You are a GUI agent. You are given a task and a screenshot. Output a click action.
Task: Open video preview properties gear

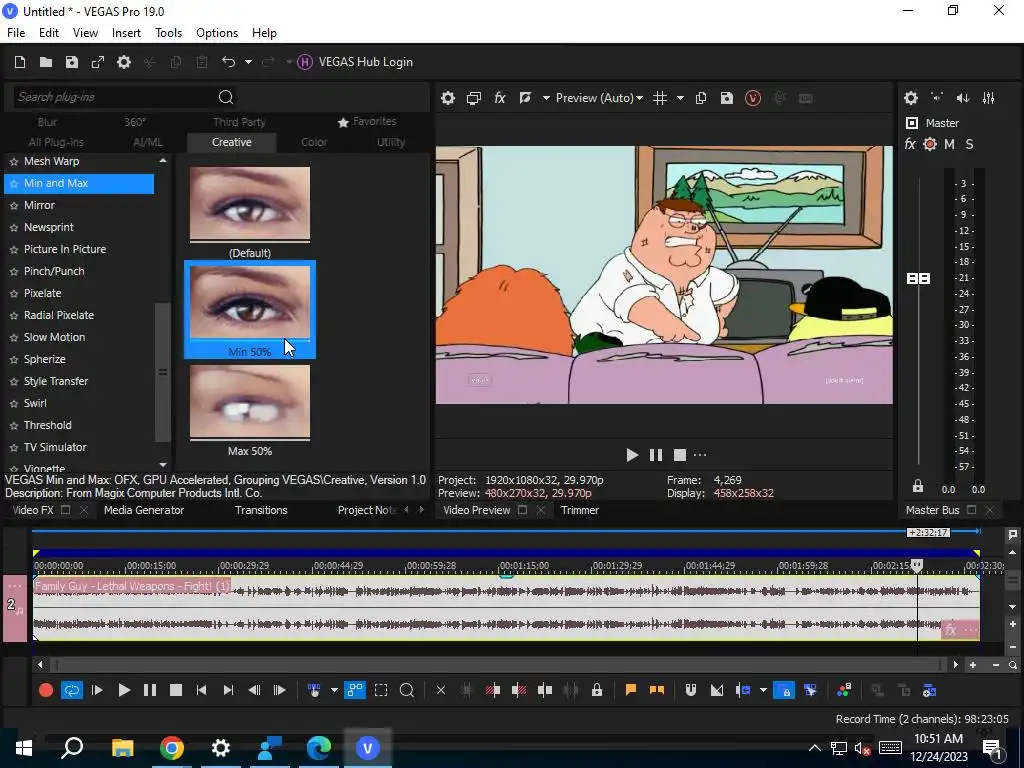click(447, 98)
